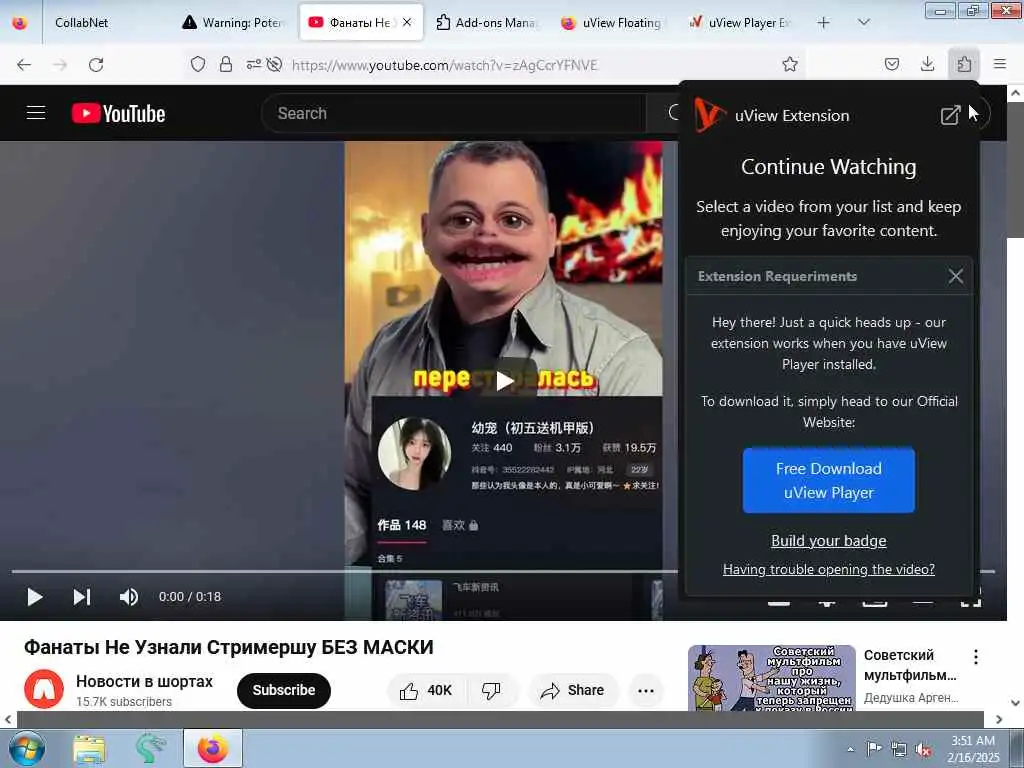Open Новости в шортах channel avatar
This screenshot has height=768, width=1024.
(44, 690)
